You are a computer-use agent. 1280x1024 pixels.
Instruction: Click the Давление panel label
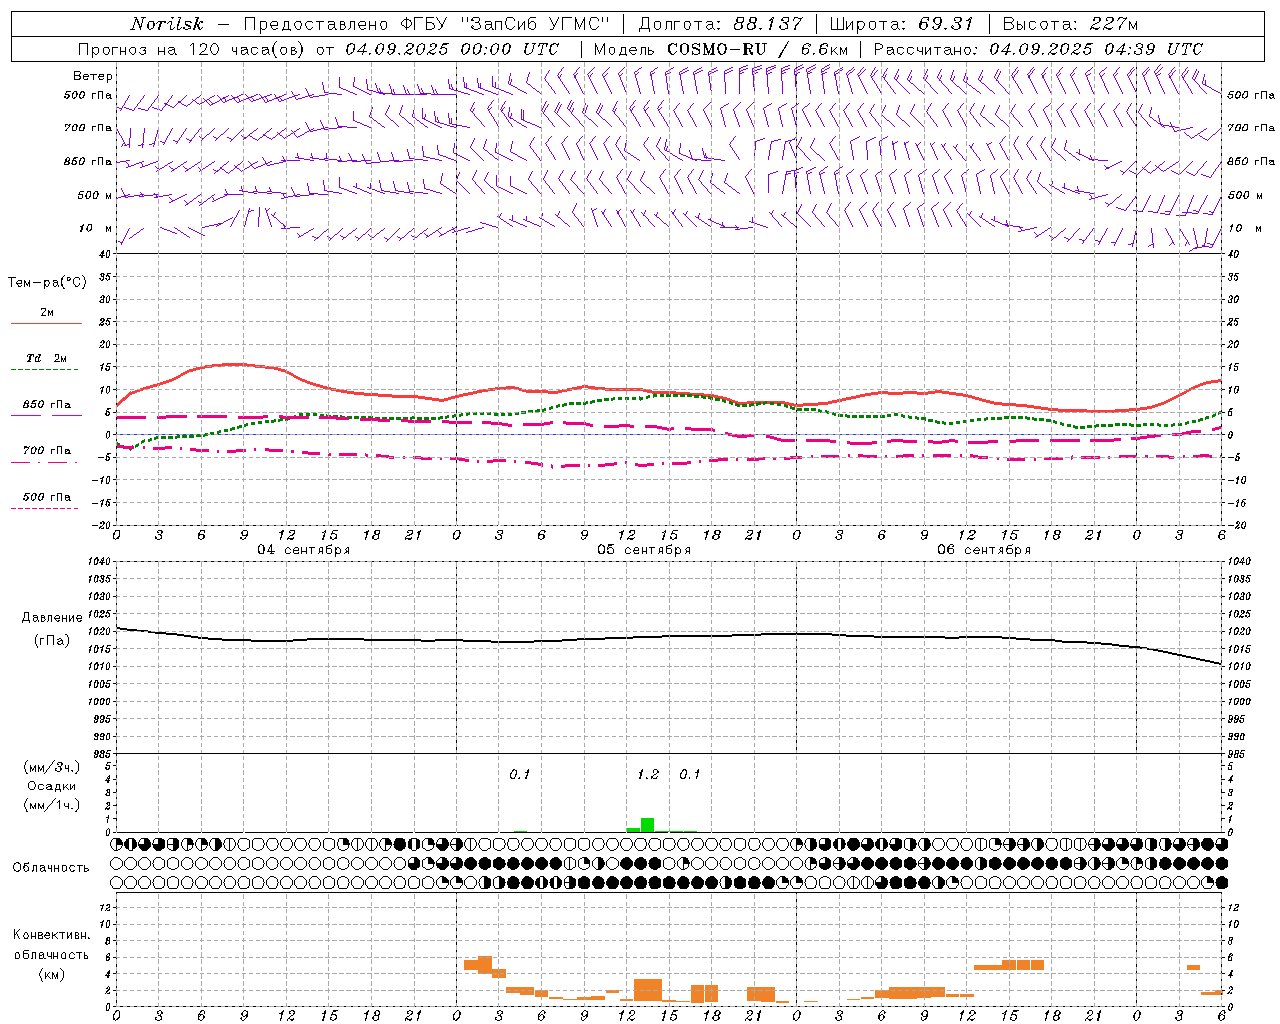(x=52, y=618)
